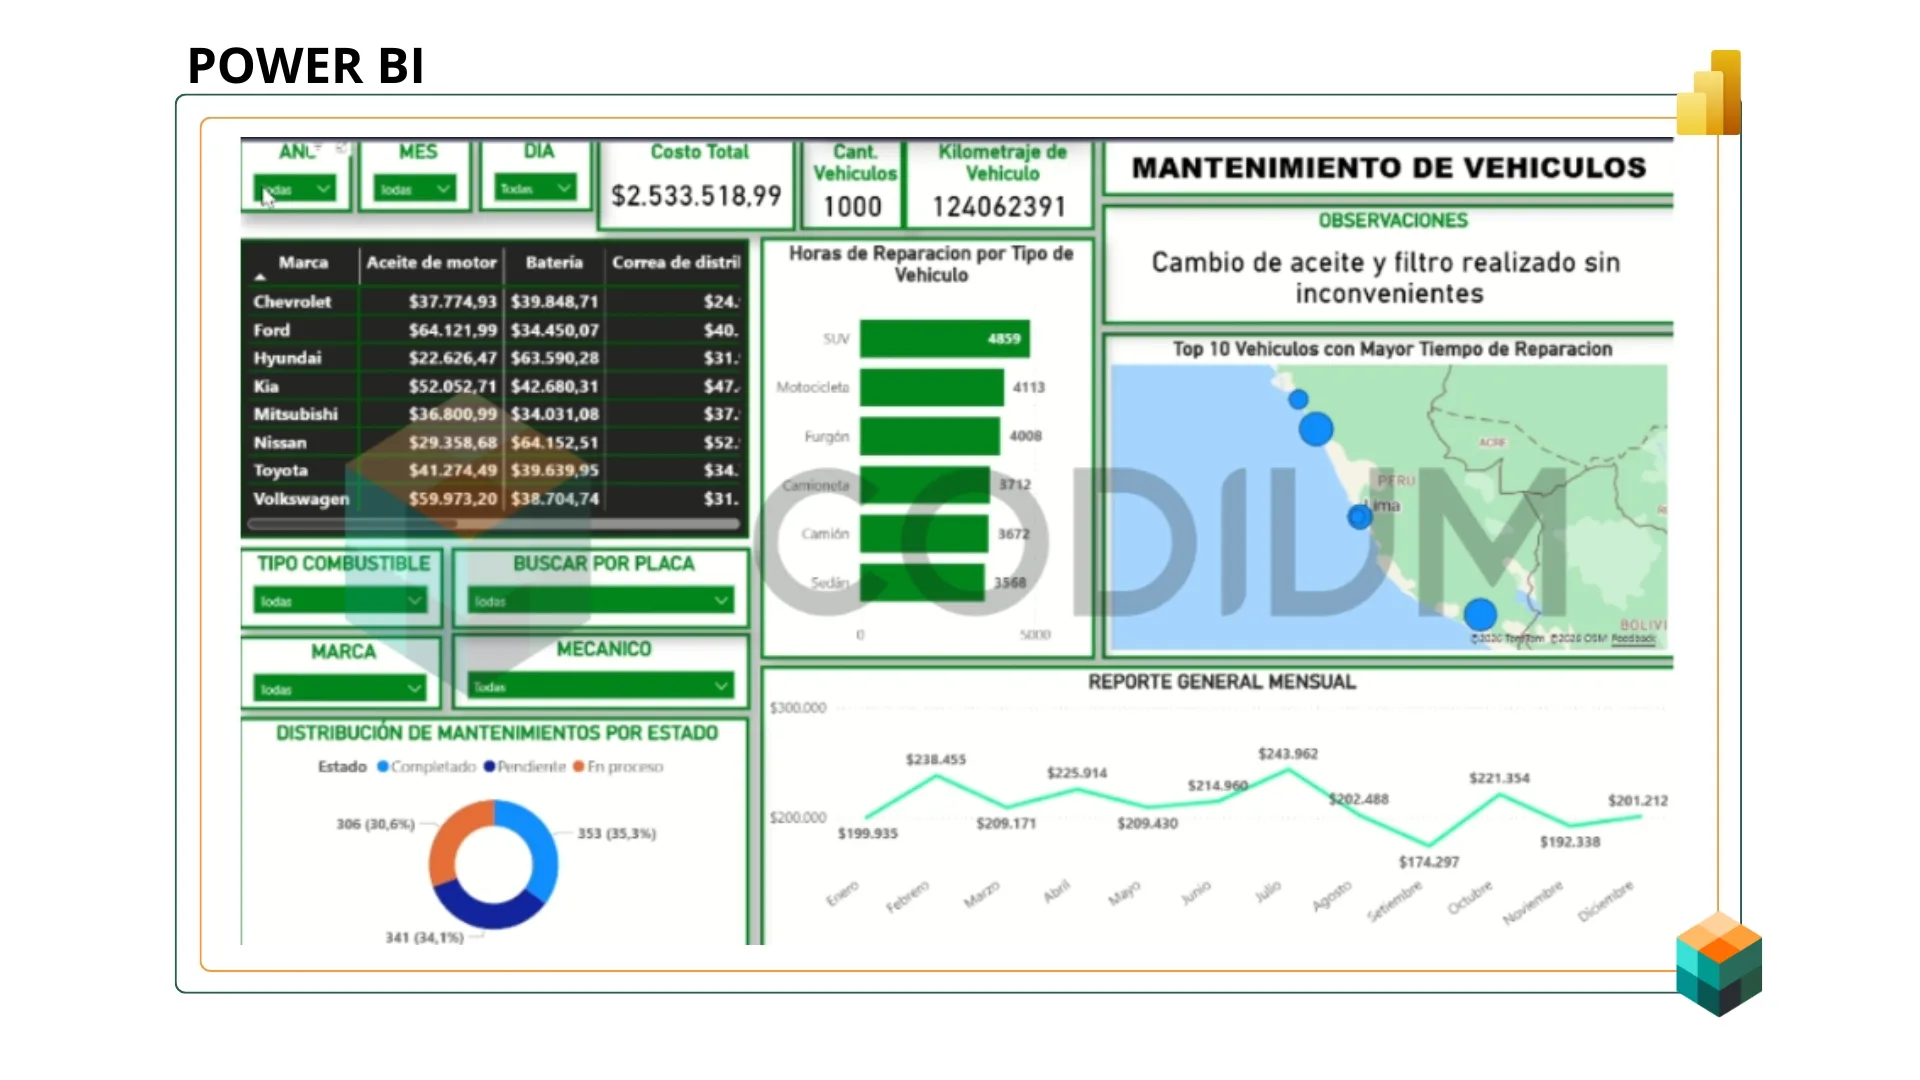Select the Volkswagen row label
1920x1080 pixels.
pos(301,498)
